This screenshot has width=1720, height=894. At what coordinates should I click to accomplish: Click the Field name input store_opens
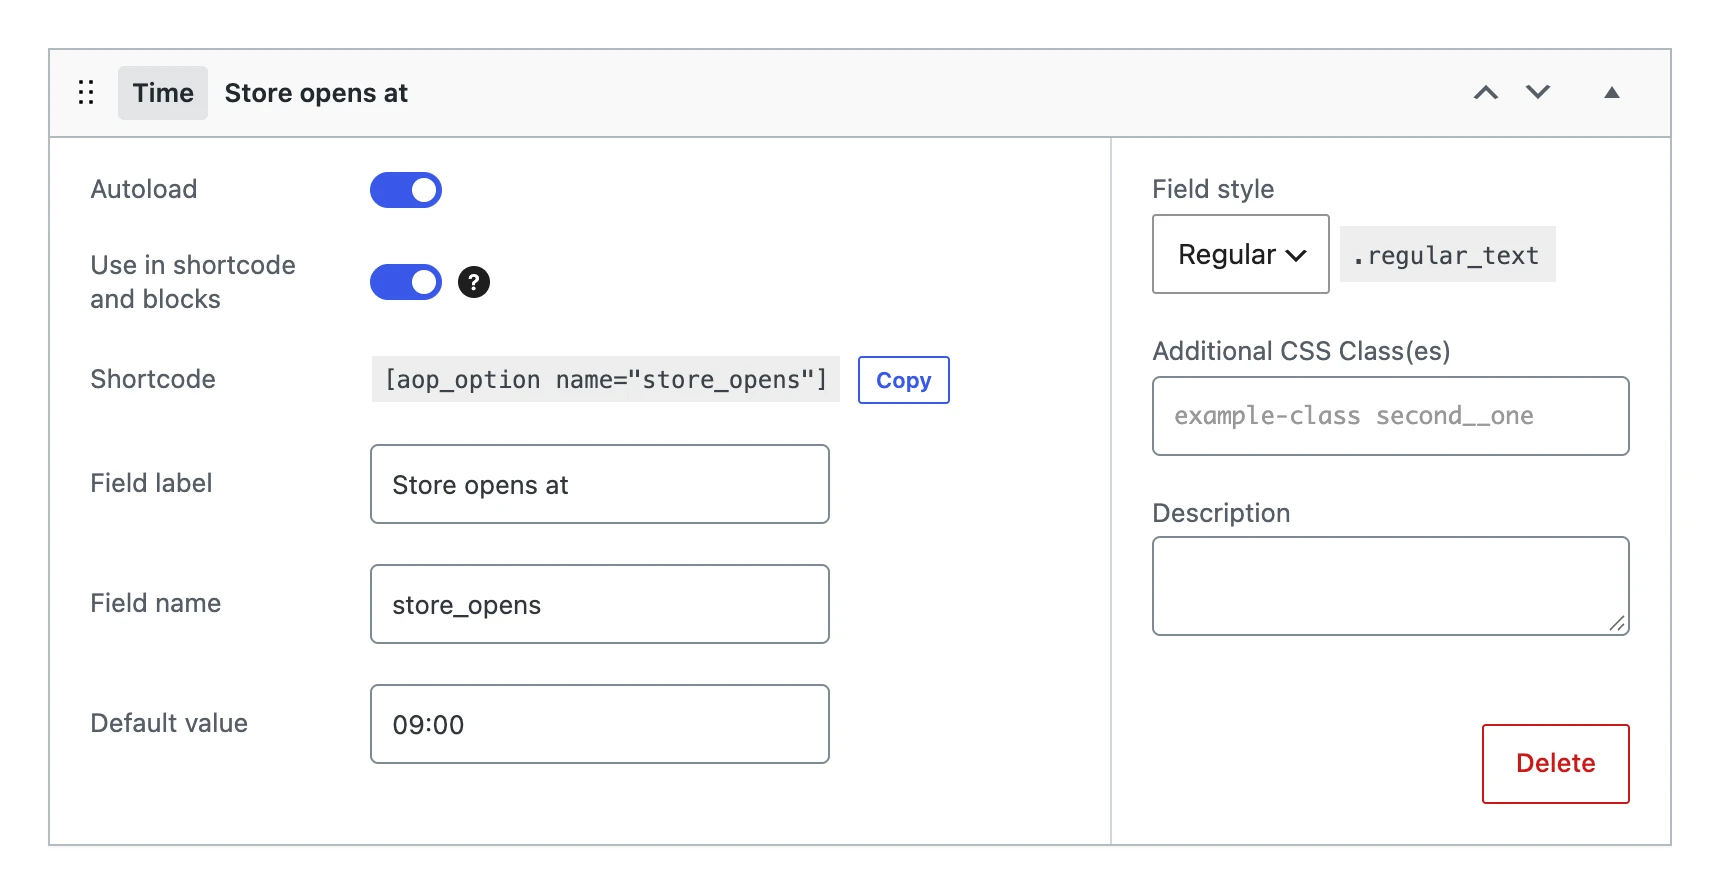600,604
